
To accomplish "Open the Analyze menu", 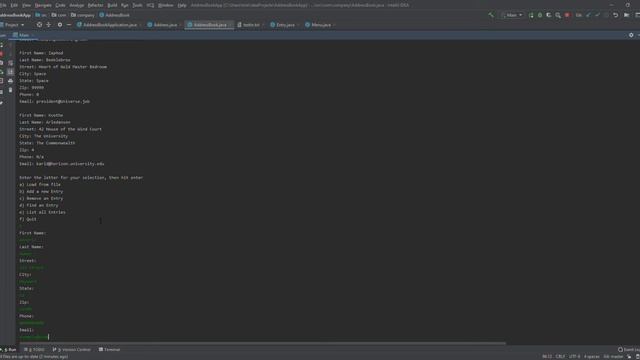I will coord(76,5).
